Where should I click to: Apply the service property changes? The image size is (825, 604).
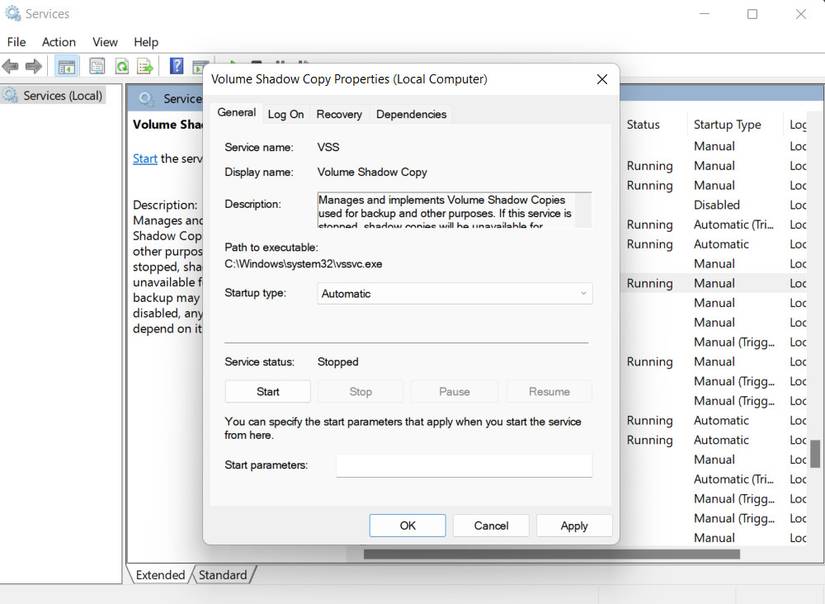pos(574,525)
